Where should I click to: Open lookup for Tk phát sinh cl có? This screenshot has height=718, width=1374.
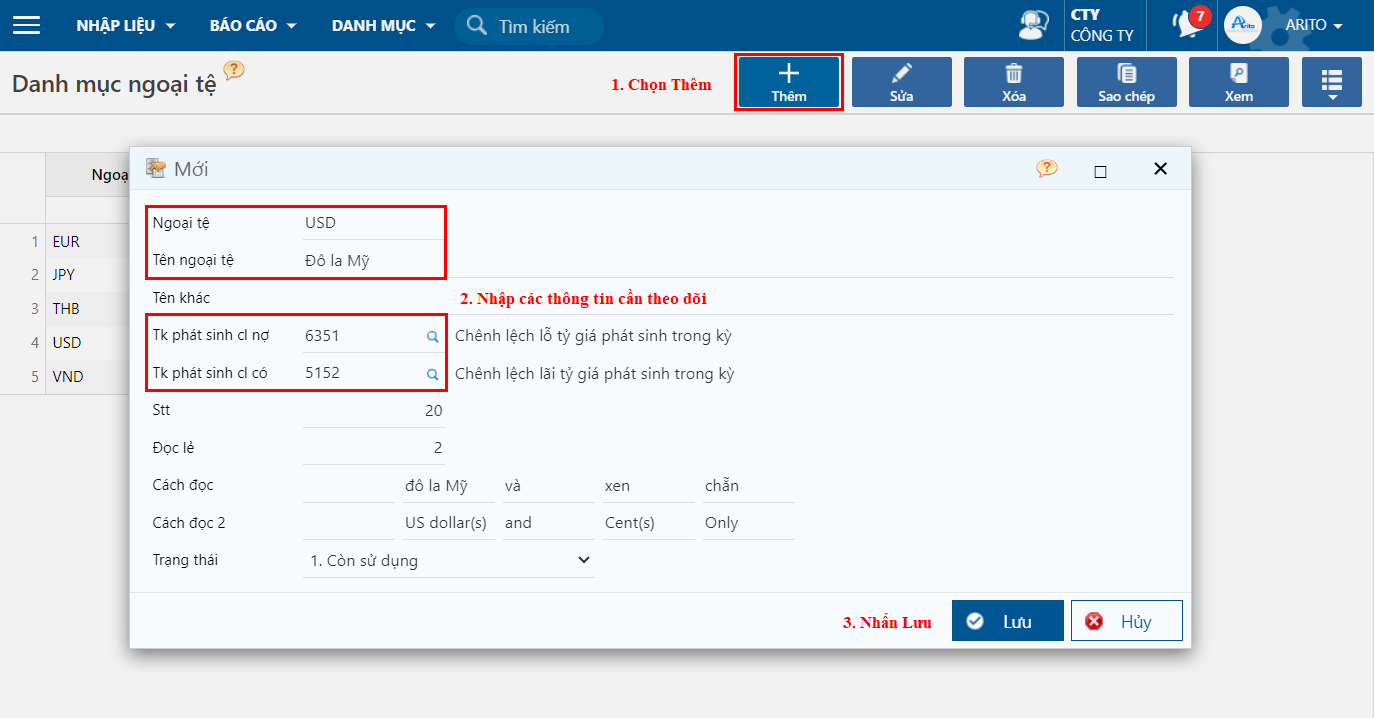click(433, 374)
